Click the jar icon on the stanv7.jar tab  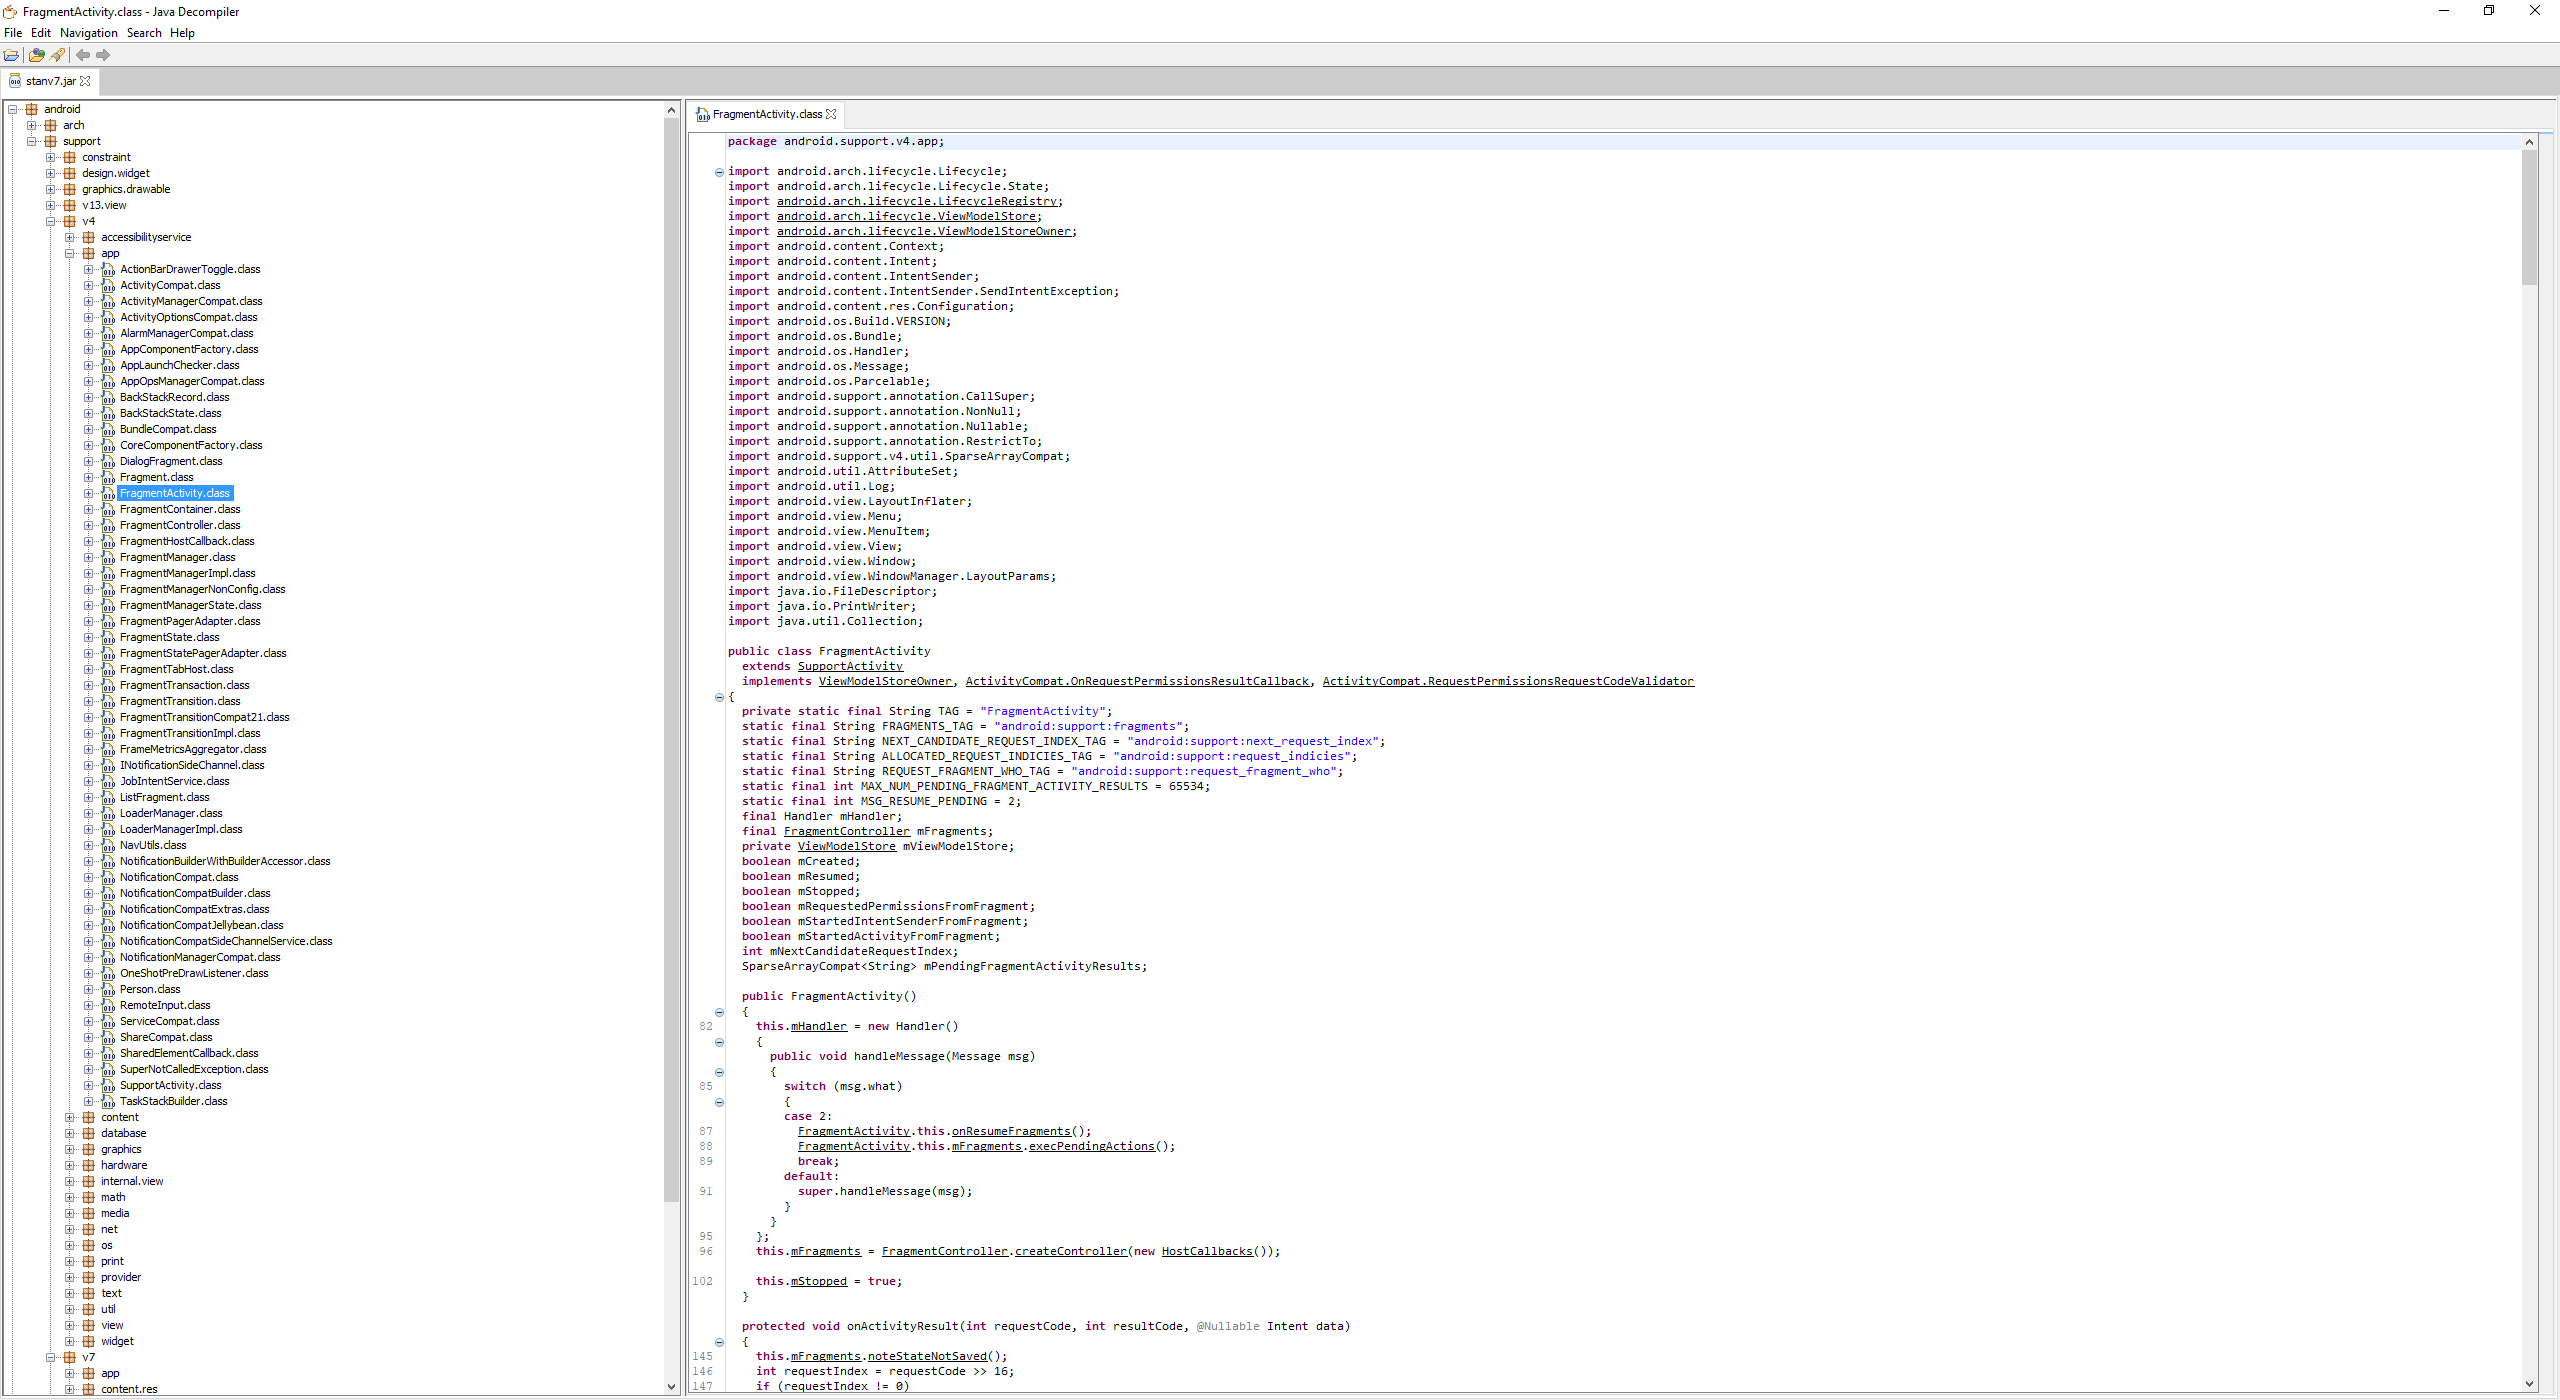[x=15, y=81]
